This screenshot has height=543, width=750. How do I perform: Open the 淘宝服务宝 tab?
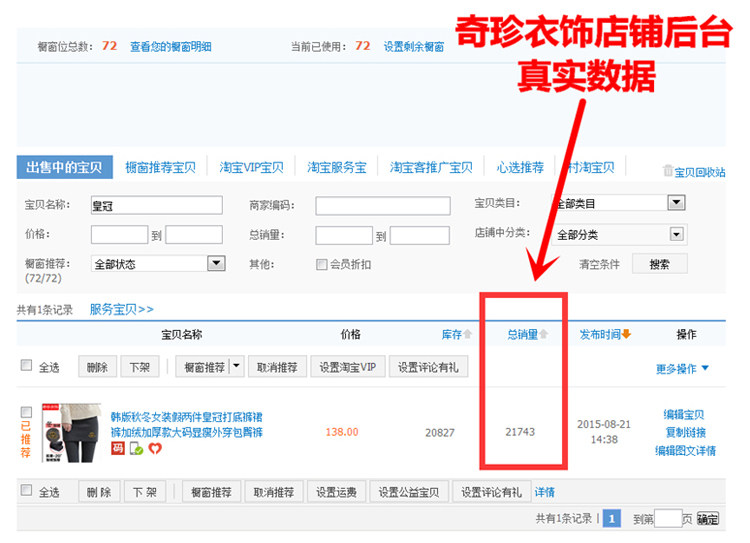(337, 167)
